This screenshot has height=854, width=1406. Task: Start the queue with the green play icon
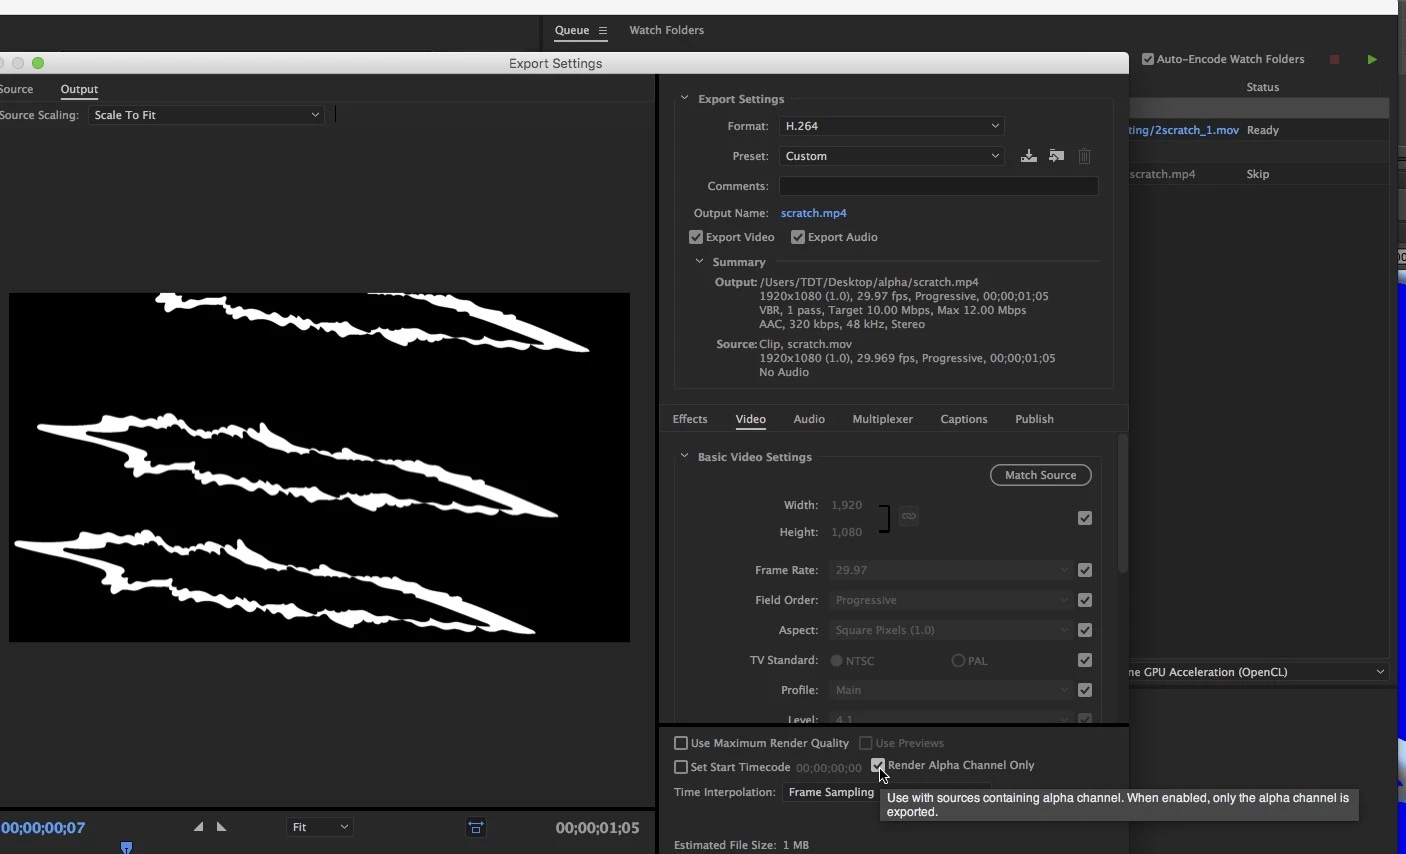(1372, 60)
